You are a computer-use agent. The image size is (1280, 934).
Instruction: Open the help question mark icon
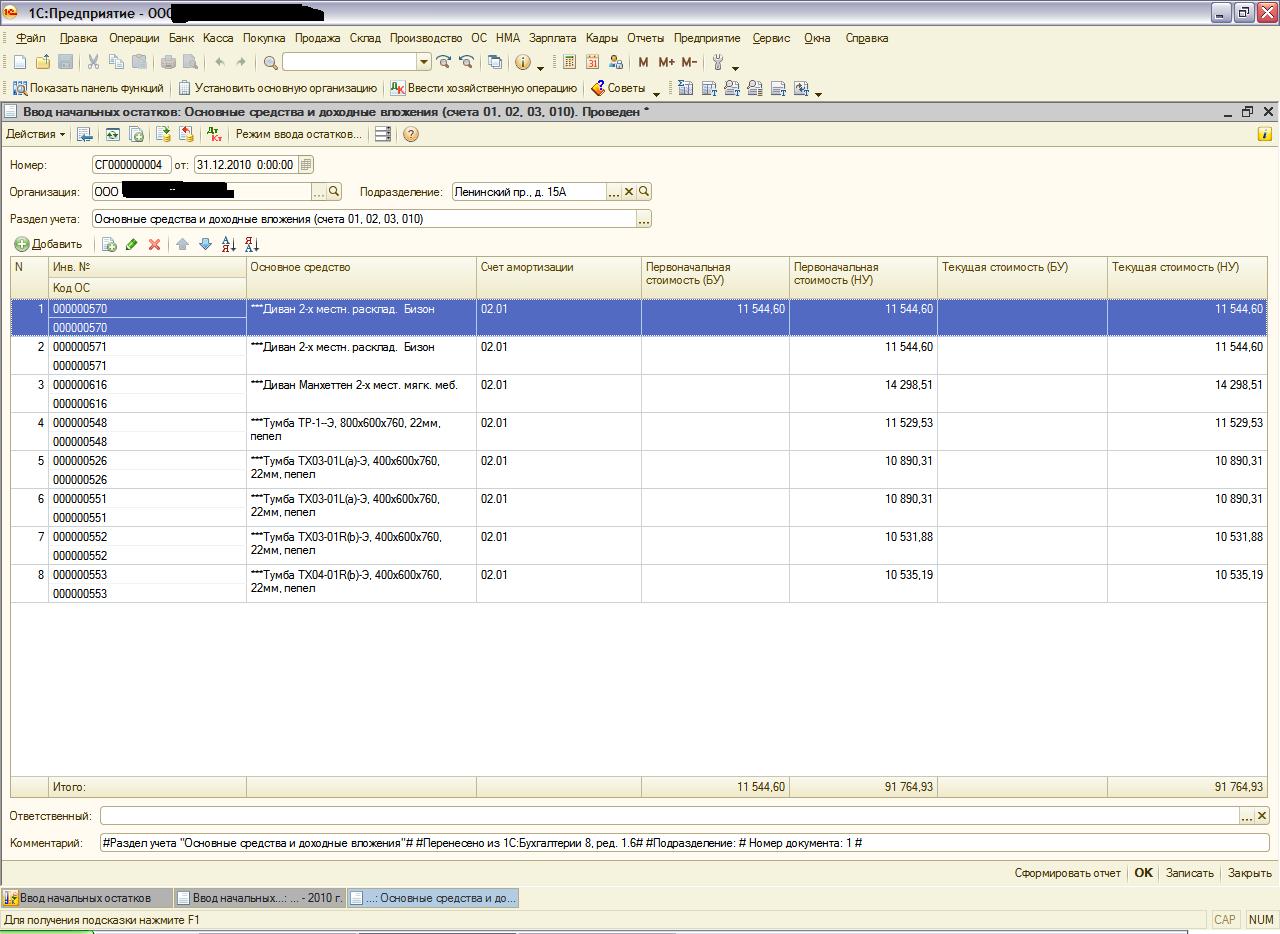click(410, 134)
